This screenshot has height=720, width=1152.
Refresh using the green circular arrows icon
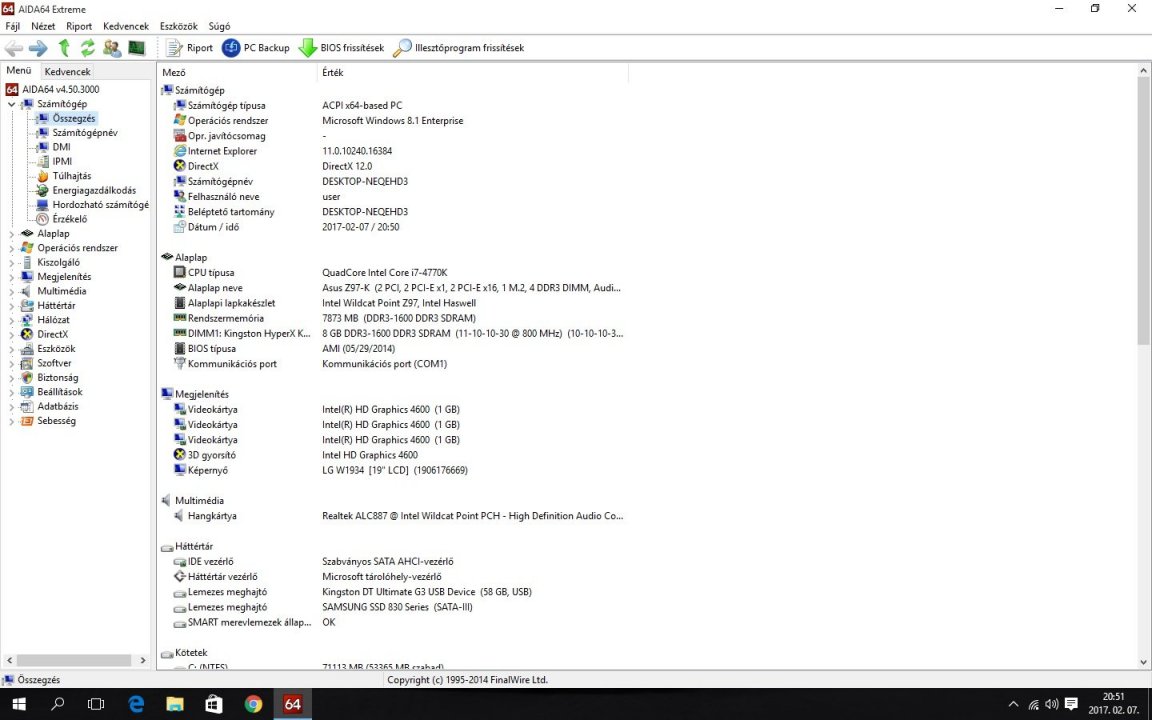tap(87, 48)
